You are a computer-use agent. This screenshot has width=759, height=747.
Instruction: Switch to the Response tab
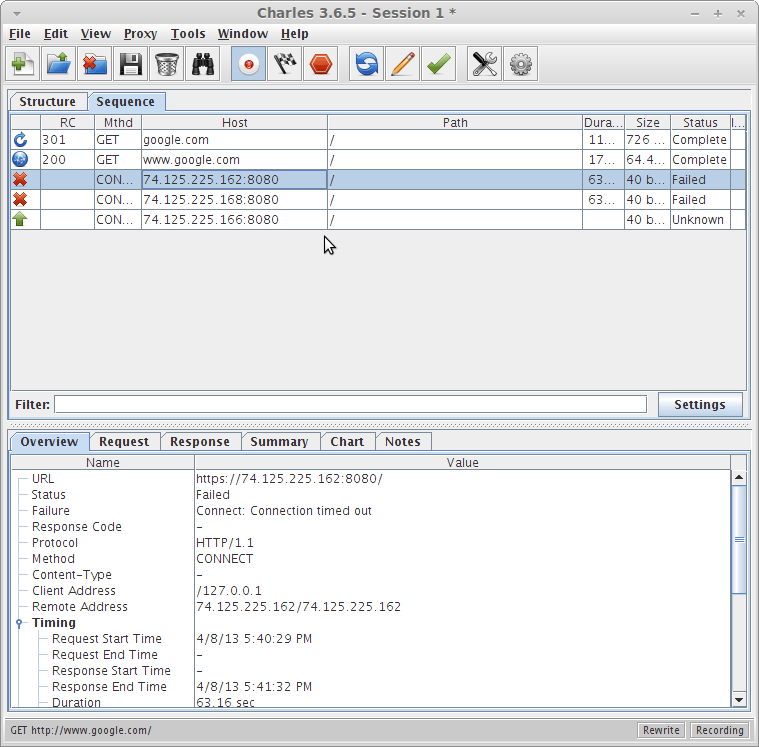(x=200, y=442)
